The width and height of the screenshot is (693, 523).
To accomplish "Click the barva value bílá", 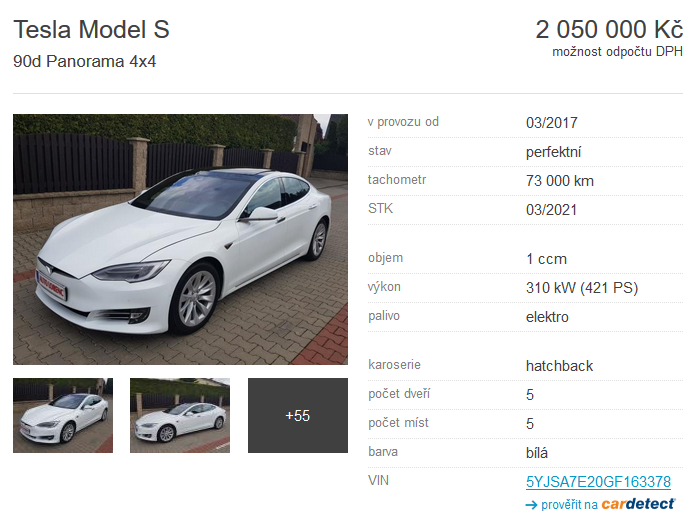I will pos(537,453).
